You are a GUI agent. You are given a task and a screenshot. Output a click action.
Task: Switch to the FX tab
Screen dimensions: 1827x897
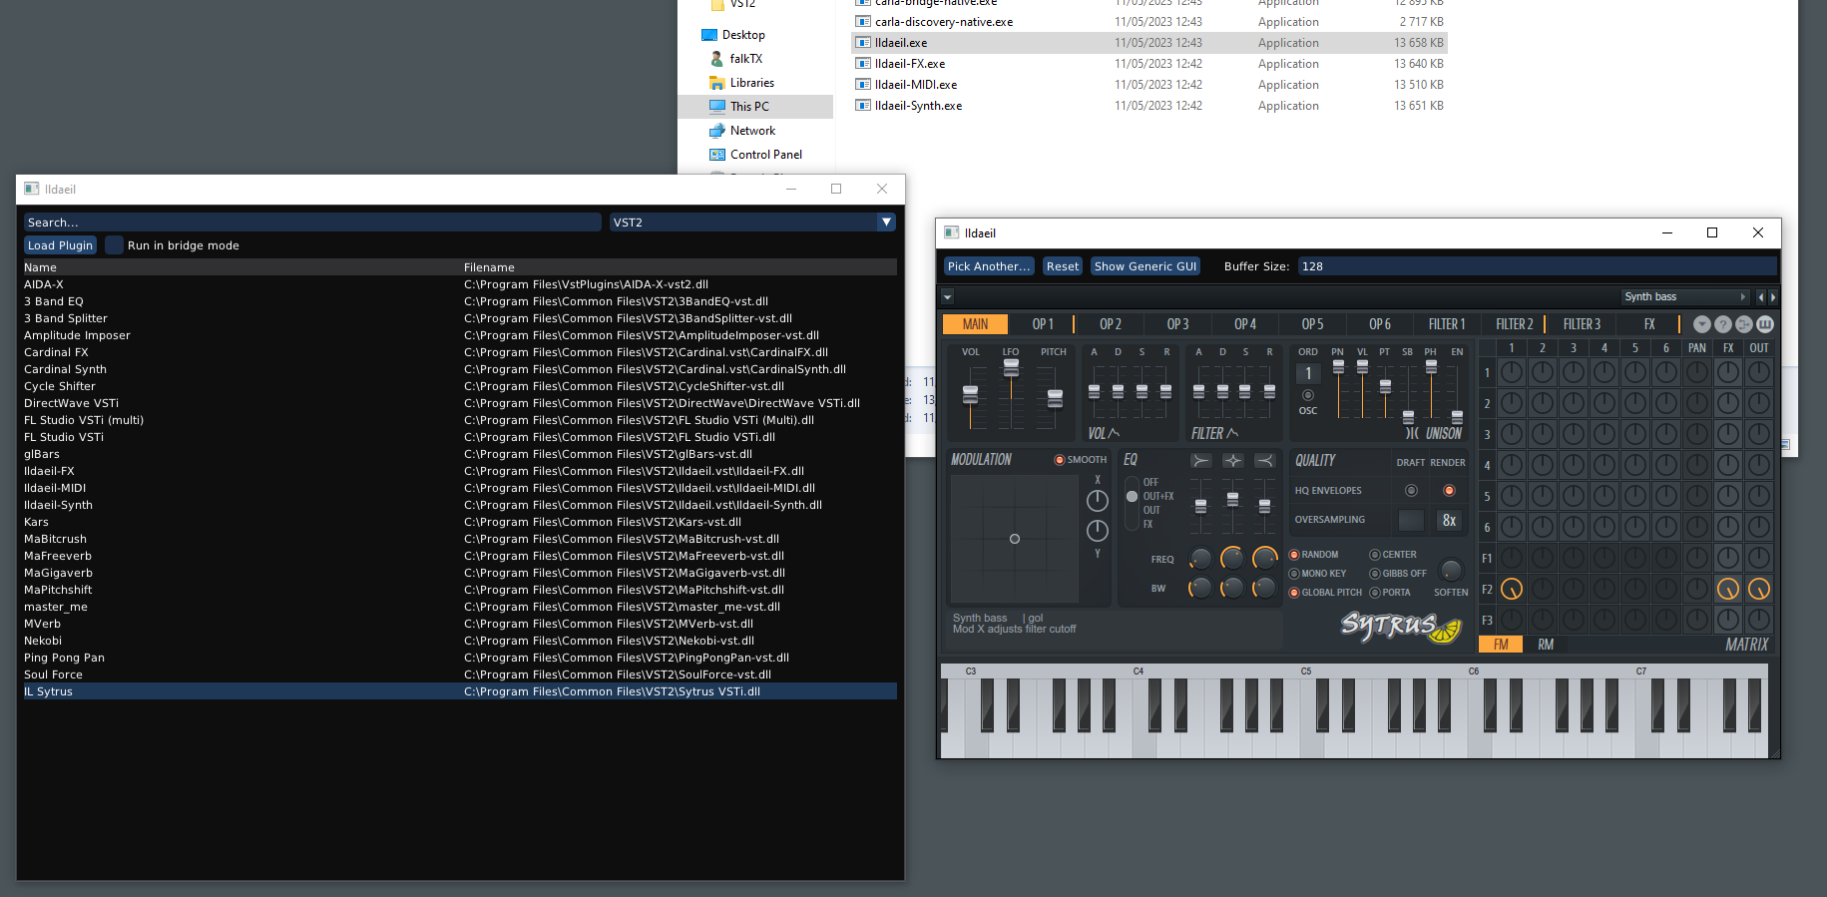point(1650,324)
